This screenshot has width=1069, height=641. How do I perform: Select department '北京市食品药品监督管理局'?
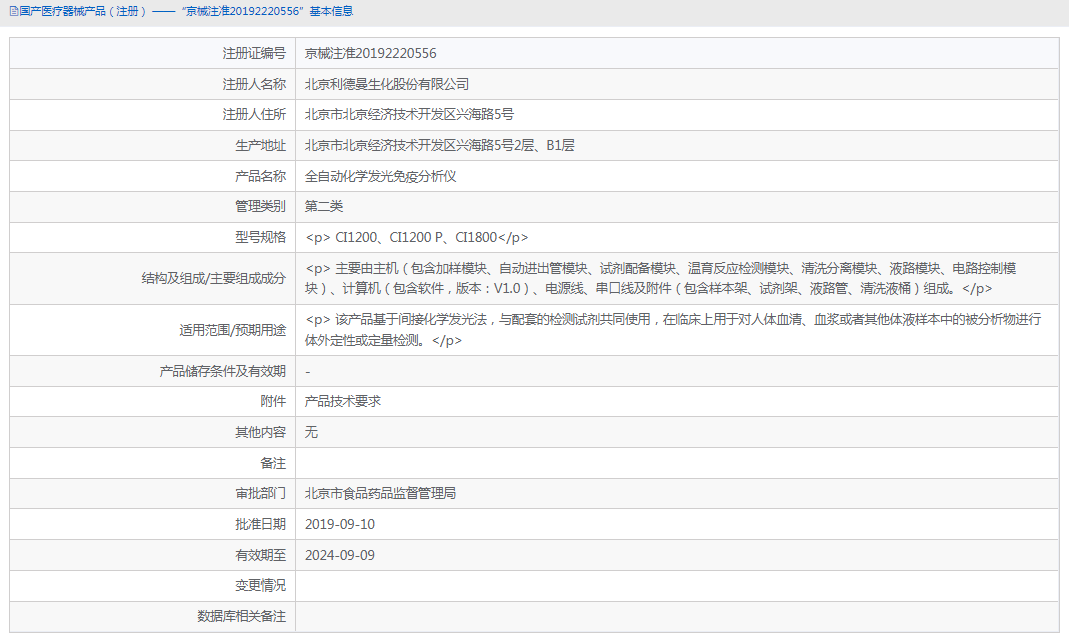[380, 493]
